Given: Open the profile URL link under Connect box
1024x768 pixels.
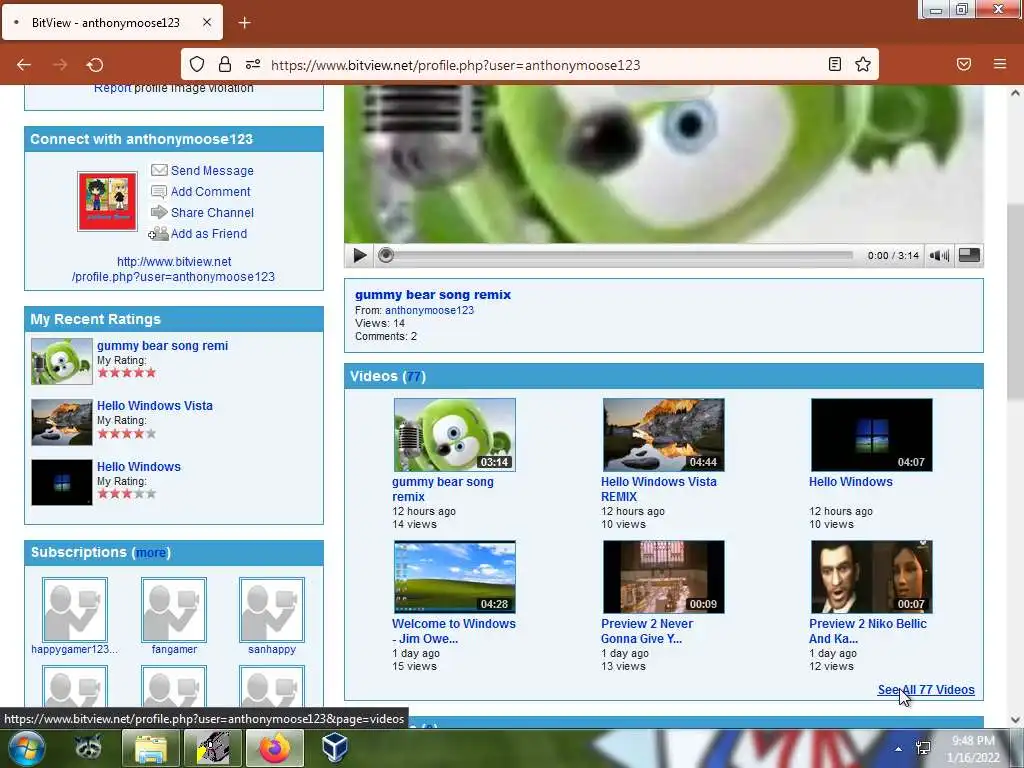Looking at the screenshot, I should 174,269.
